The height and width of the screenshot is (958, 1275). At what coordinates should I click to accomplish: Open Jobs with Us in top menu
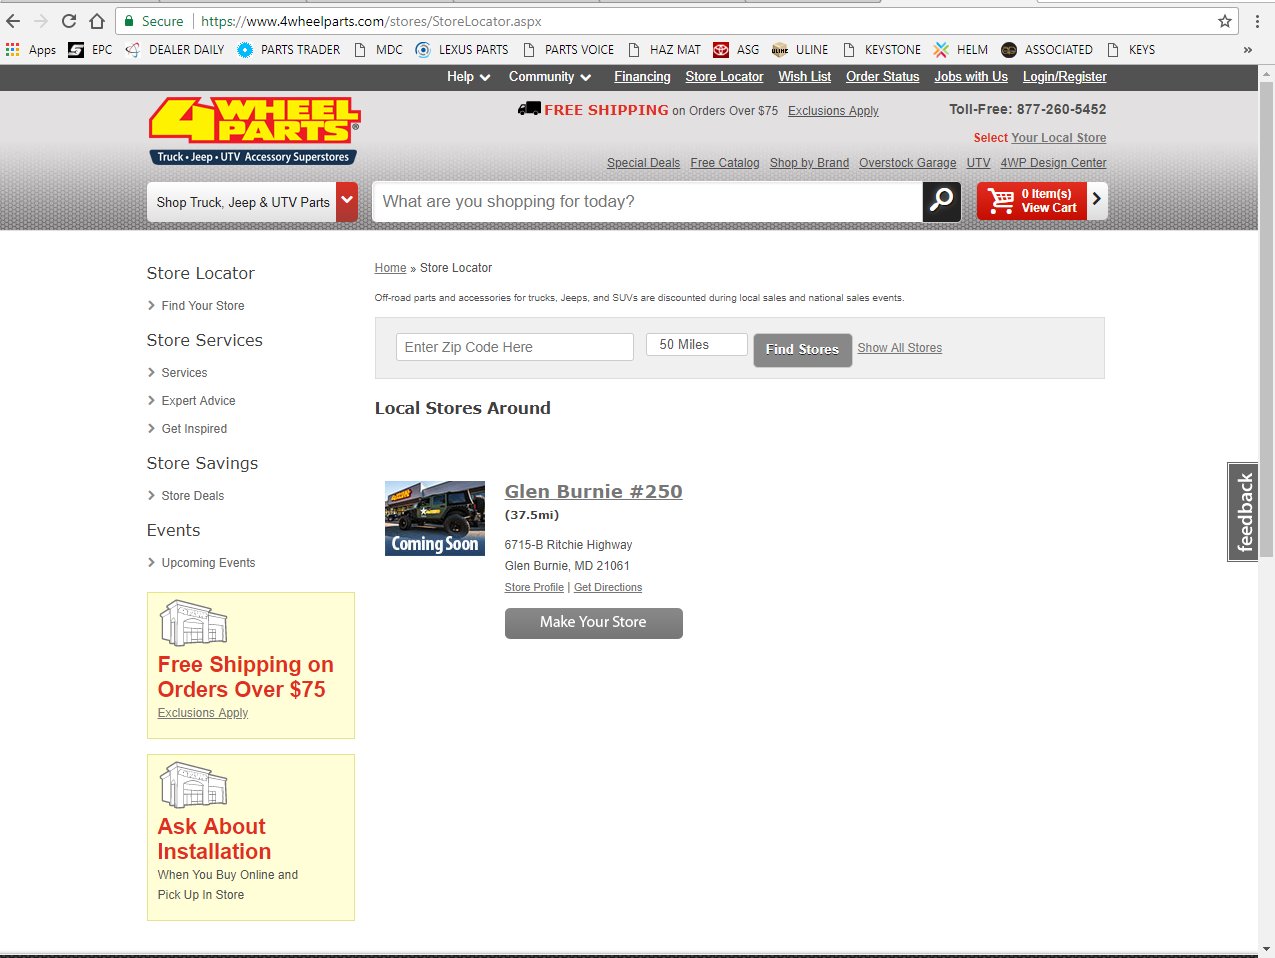(971, 77)
